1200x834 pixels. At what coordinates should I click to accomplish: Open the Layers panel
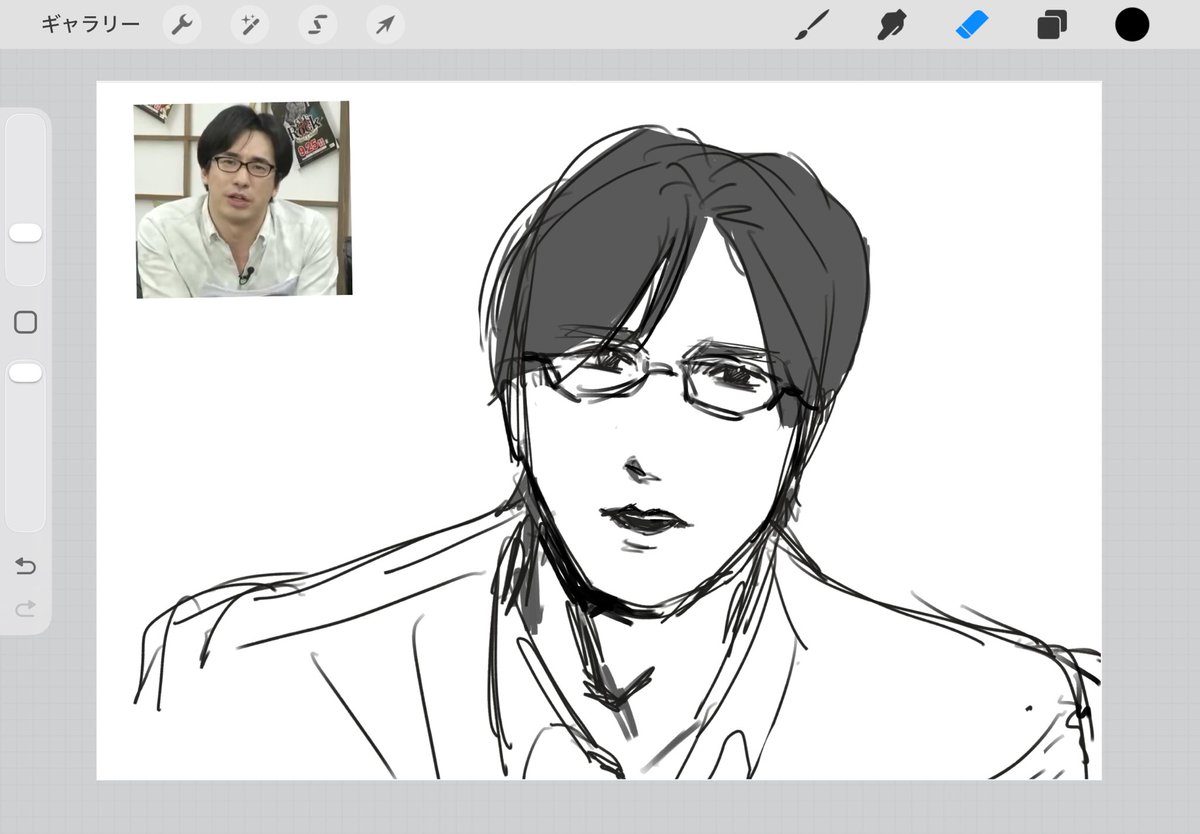[x=1052, y=25]
